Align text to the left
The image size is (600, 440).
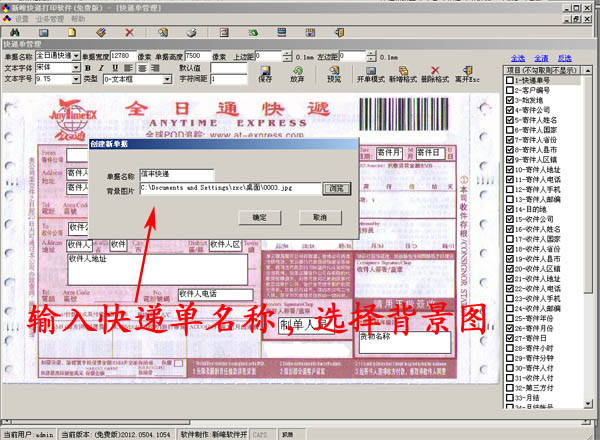click(x=128, y=68)
